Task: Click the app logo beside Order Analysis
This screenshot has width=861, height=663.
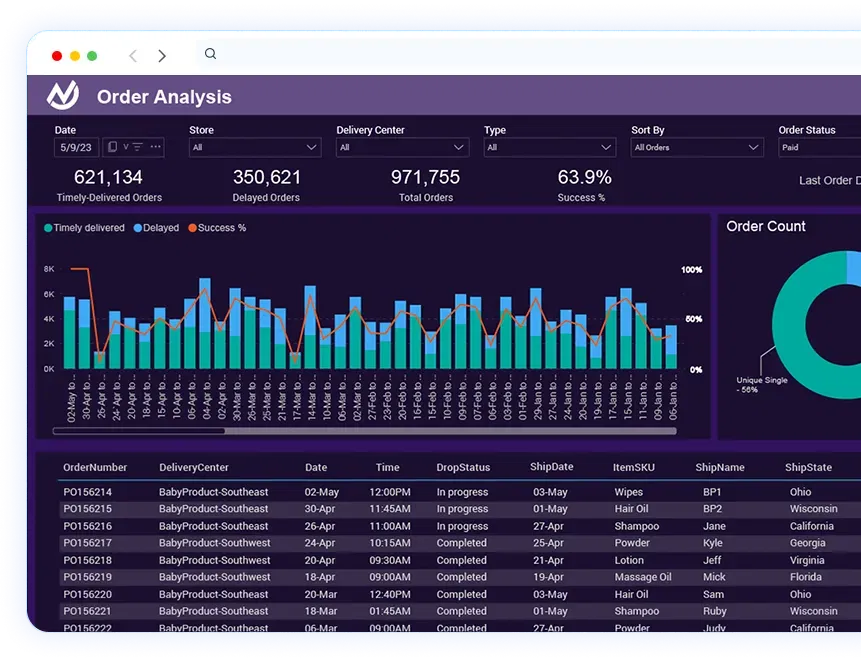Action: pyautogui.click(x=63, y=96)
